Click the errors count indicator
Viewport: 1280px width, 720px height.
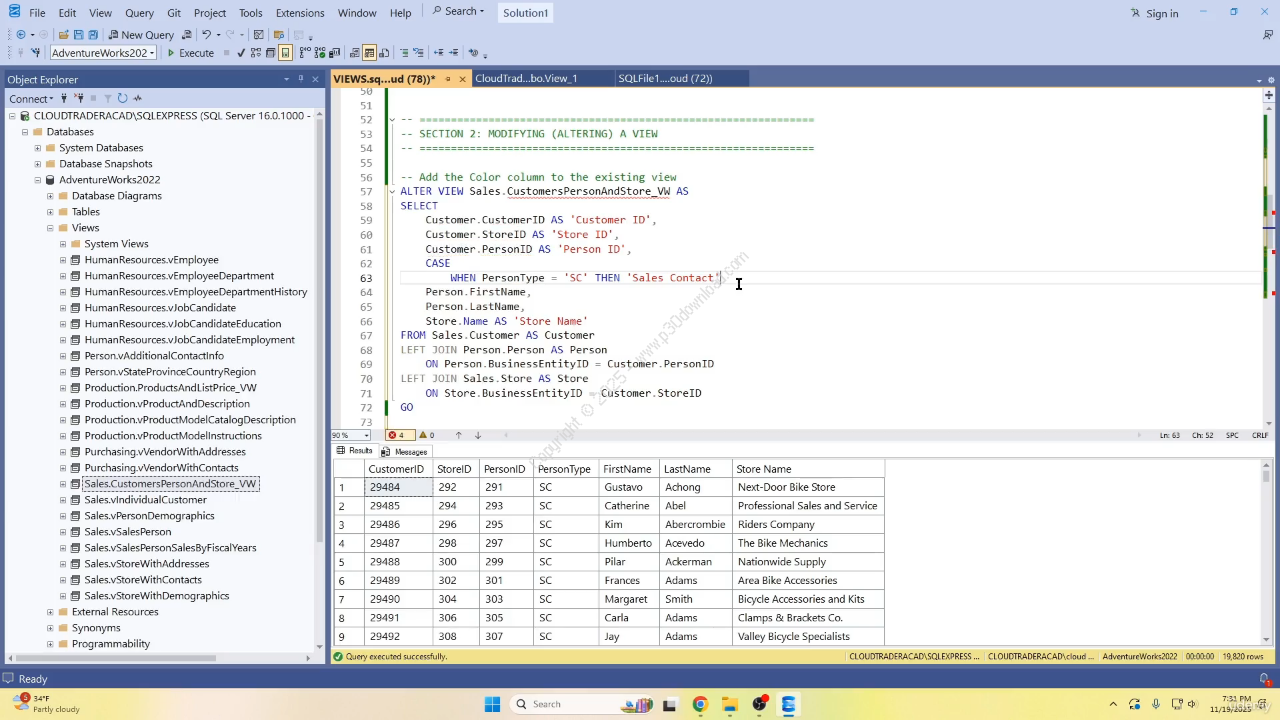point(397,435)
